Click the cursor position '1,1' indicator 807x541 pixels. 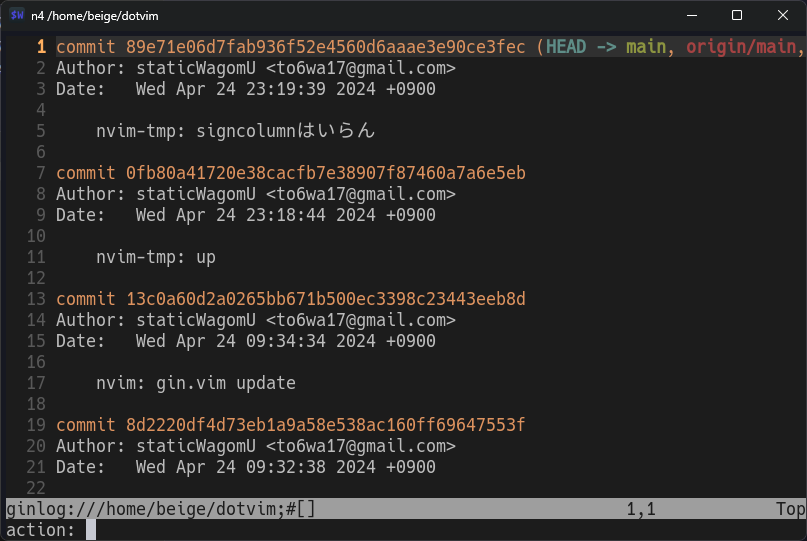641,509
